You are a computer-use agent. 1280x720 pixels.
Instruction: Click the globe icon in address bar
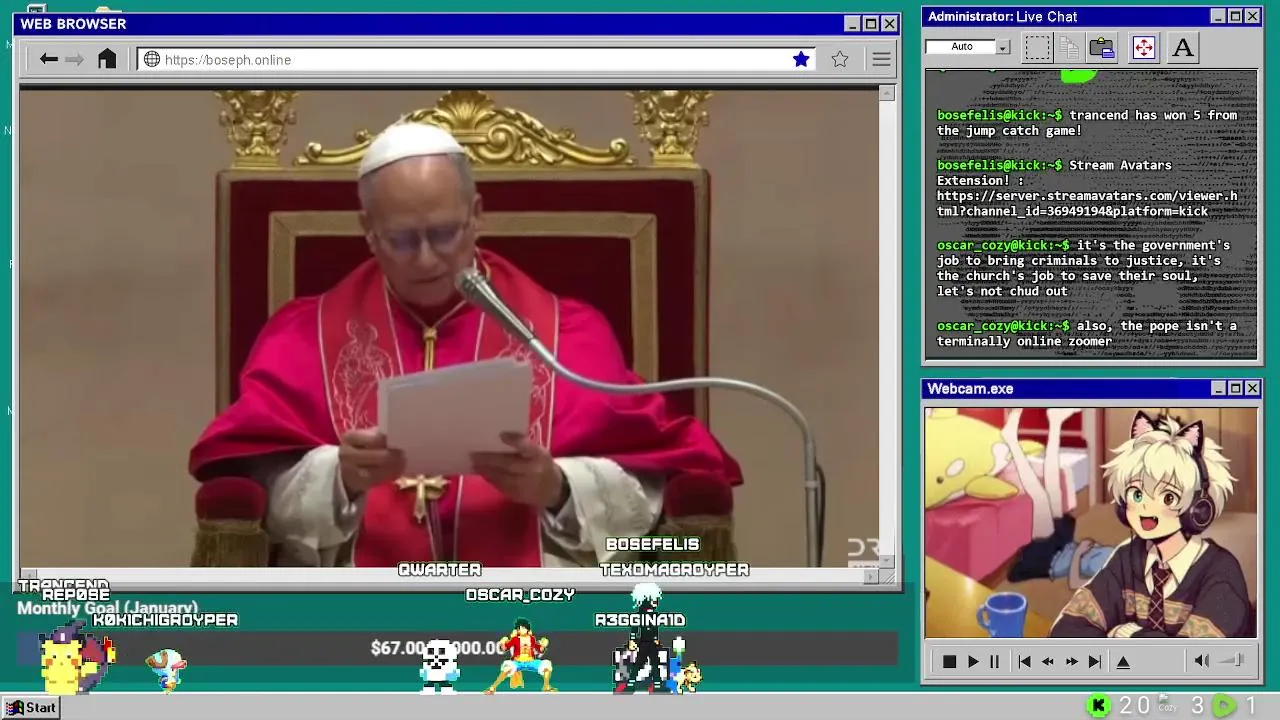click(152, 59)
